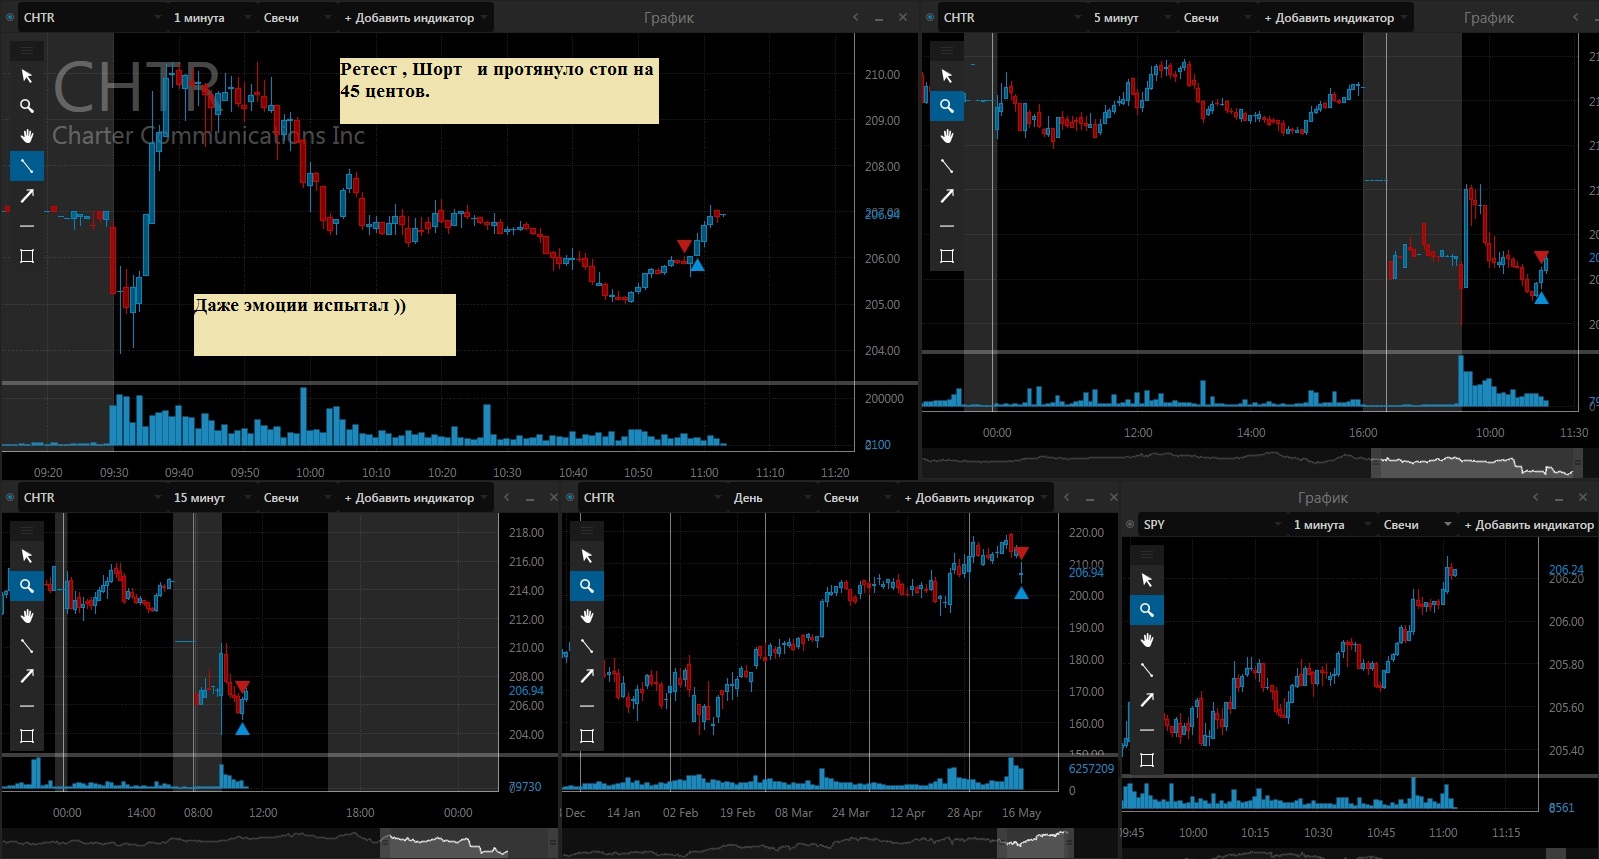Open SPY symbol dropdown
The height and width of the screenshot is (859, 1599).
1212,525
